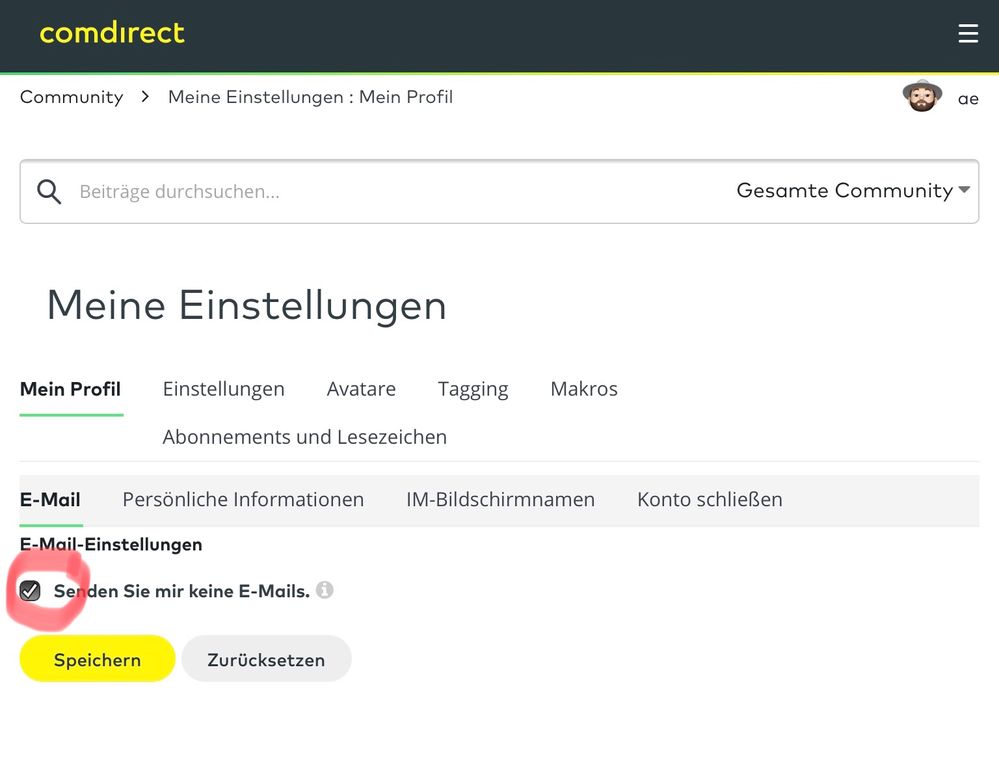Click the comdirect logo

pos(112,33)
